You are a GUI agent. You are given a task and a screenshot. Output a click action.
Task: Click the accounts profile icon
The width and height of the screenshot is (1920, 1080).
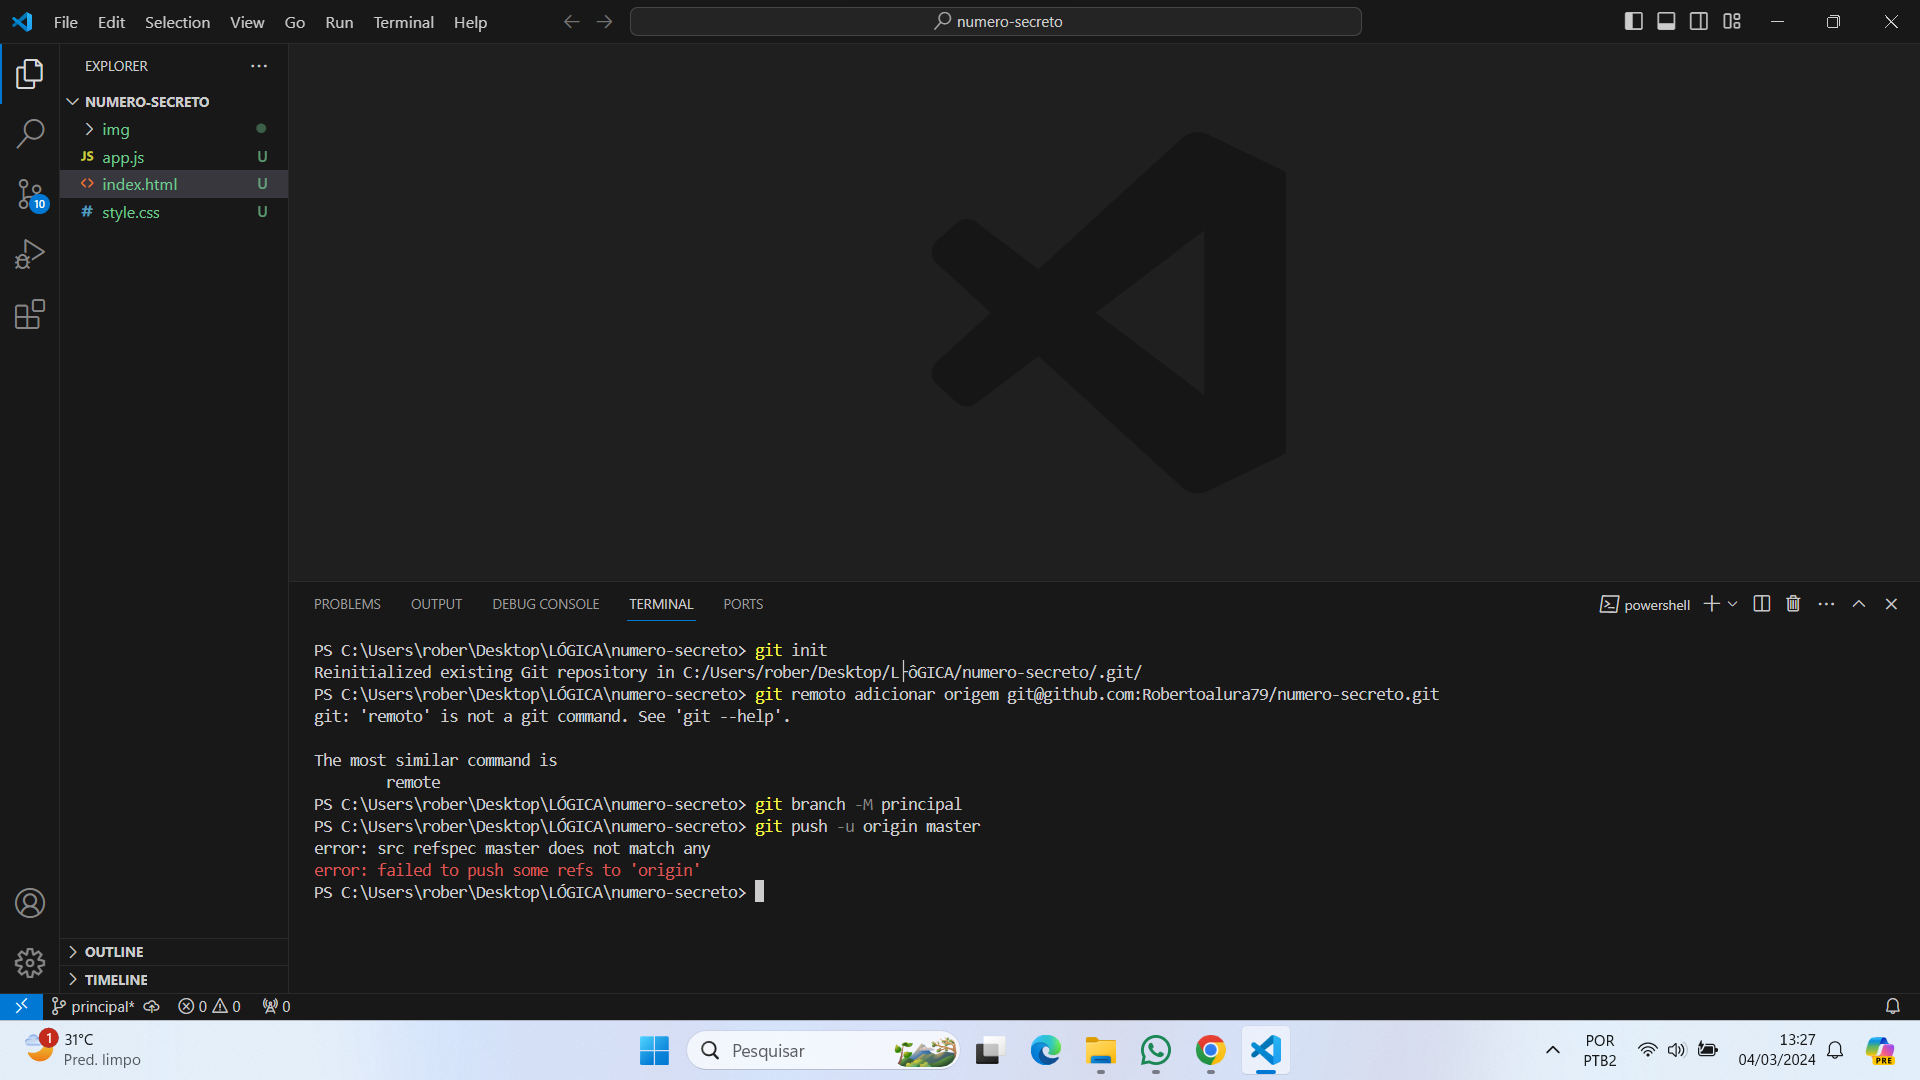coord(29,903)
